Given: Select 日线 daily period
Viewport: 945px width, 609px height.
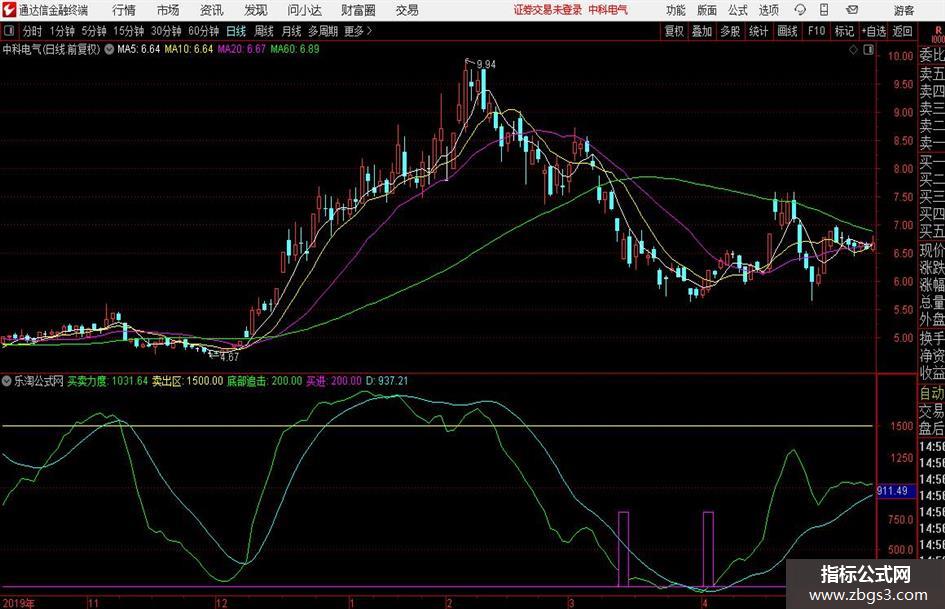Looking at the screenshot, I should [236, 31].
